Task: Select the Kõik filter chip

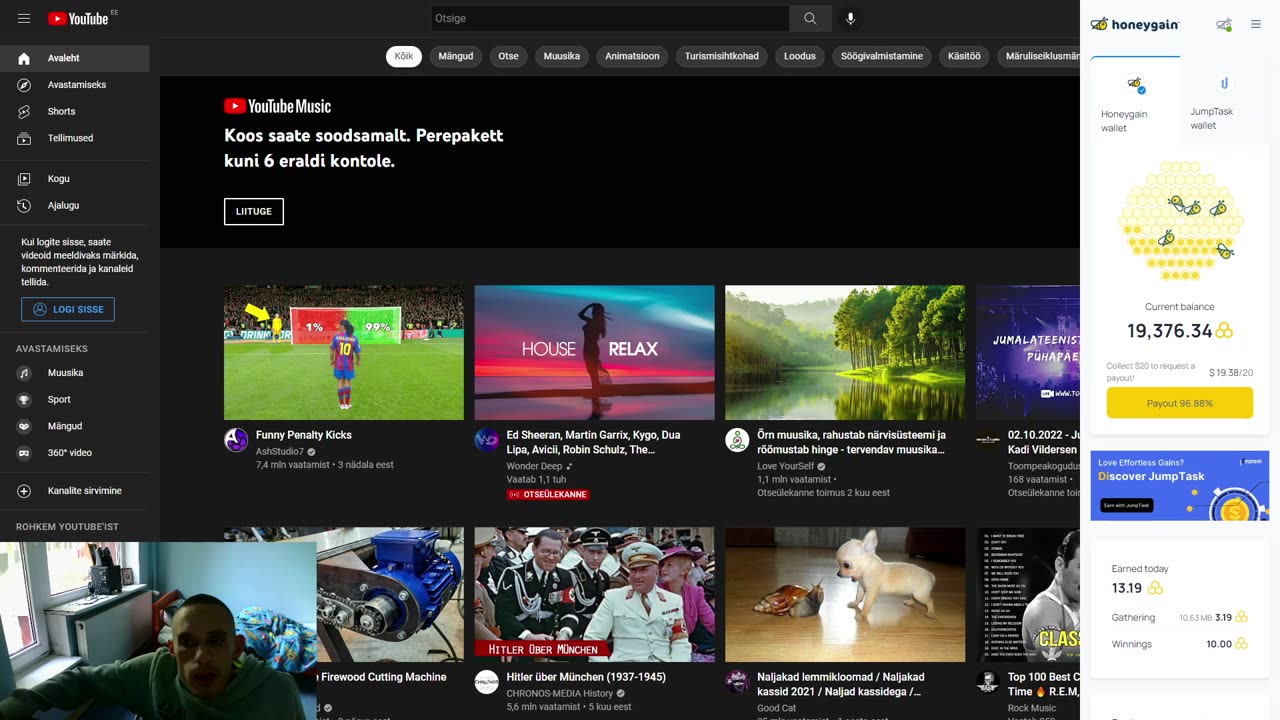Action: pyautogui.click(x=404, y=56)
